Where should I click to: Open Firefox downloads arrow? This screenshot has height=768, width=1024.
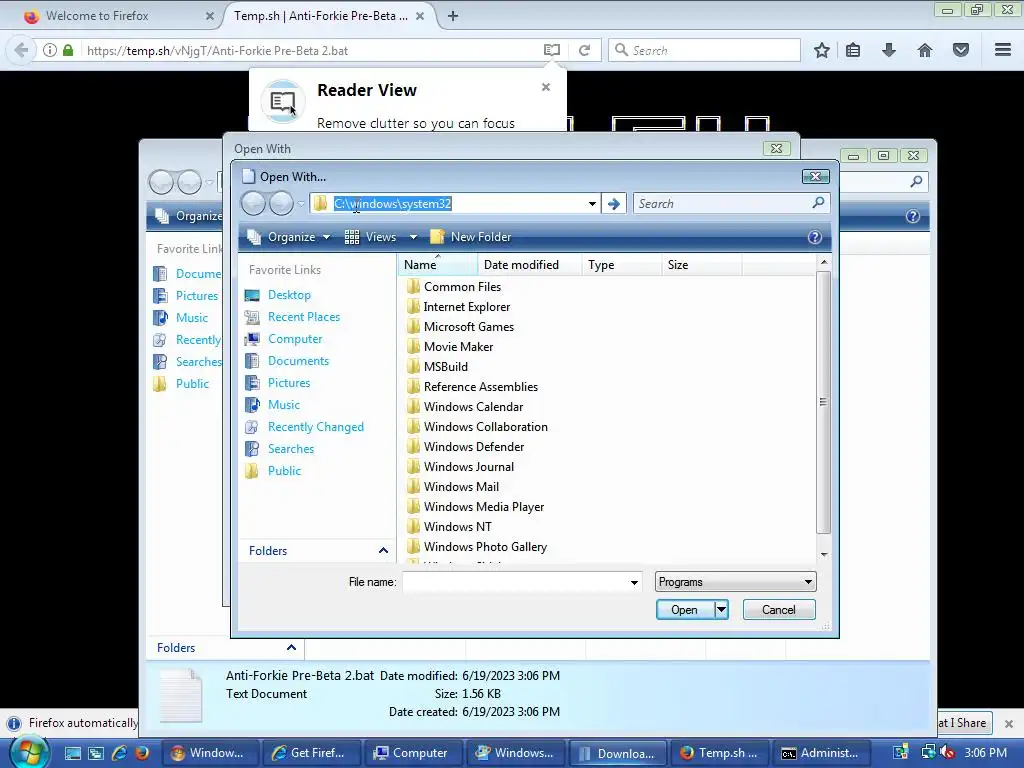(x=888, y=50)
